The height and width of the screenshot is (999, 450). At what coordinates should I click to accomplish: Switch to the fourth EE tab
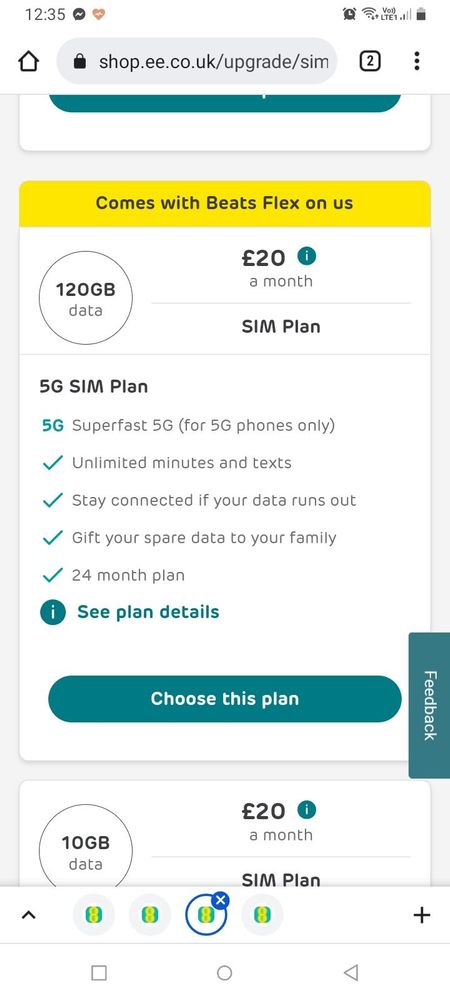point(262,916)
